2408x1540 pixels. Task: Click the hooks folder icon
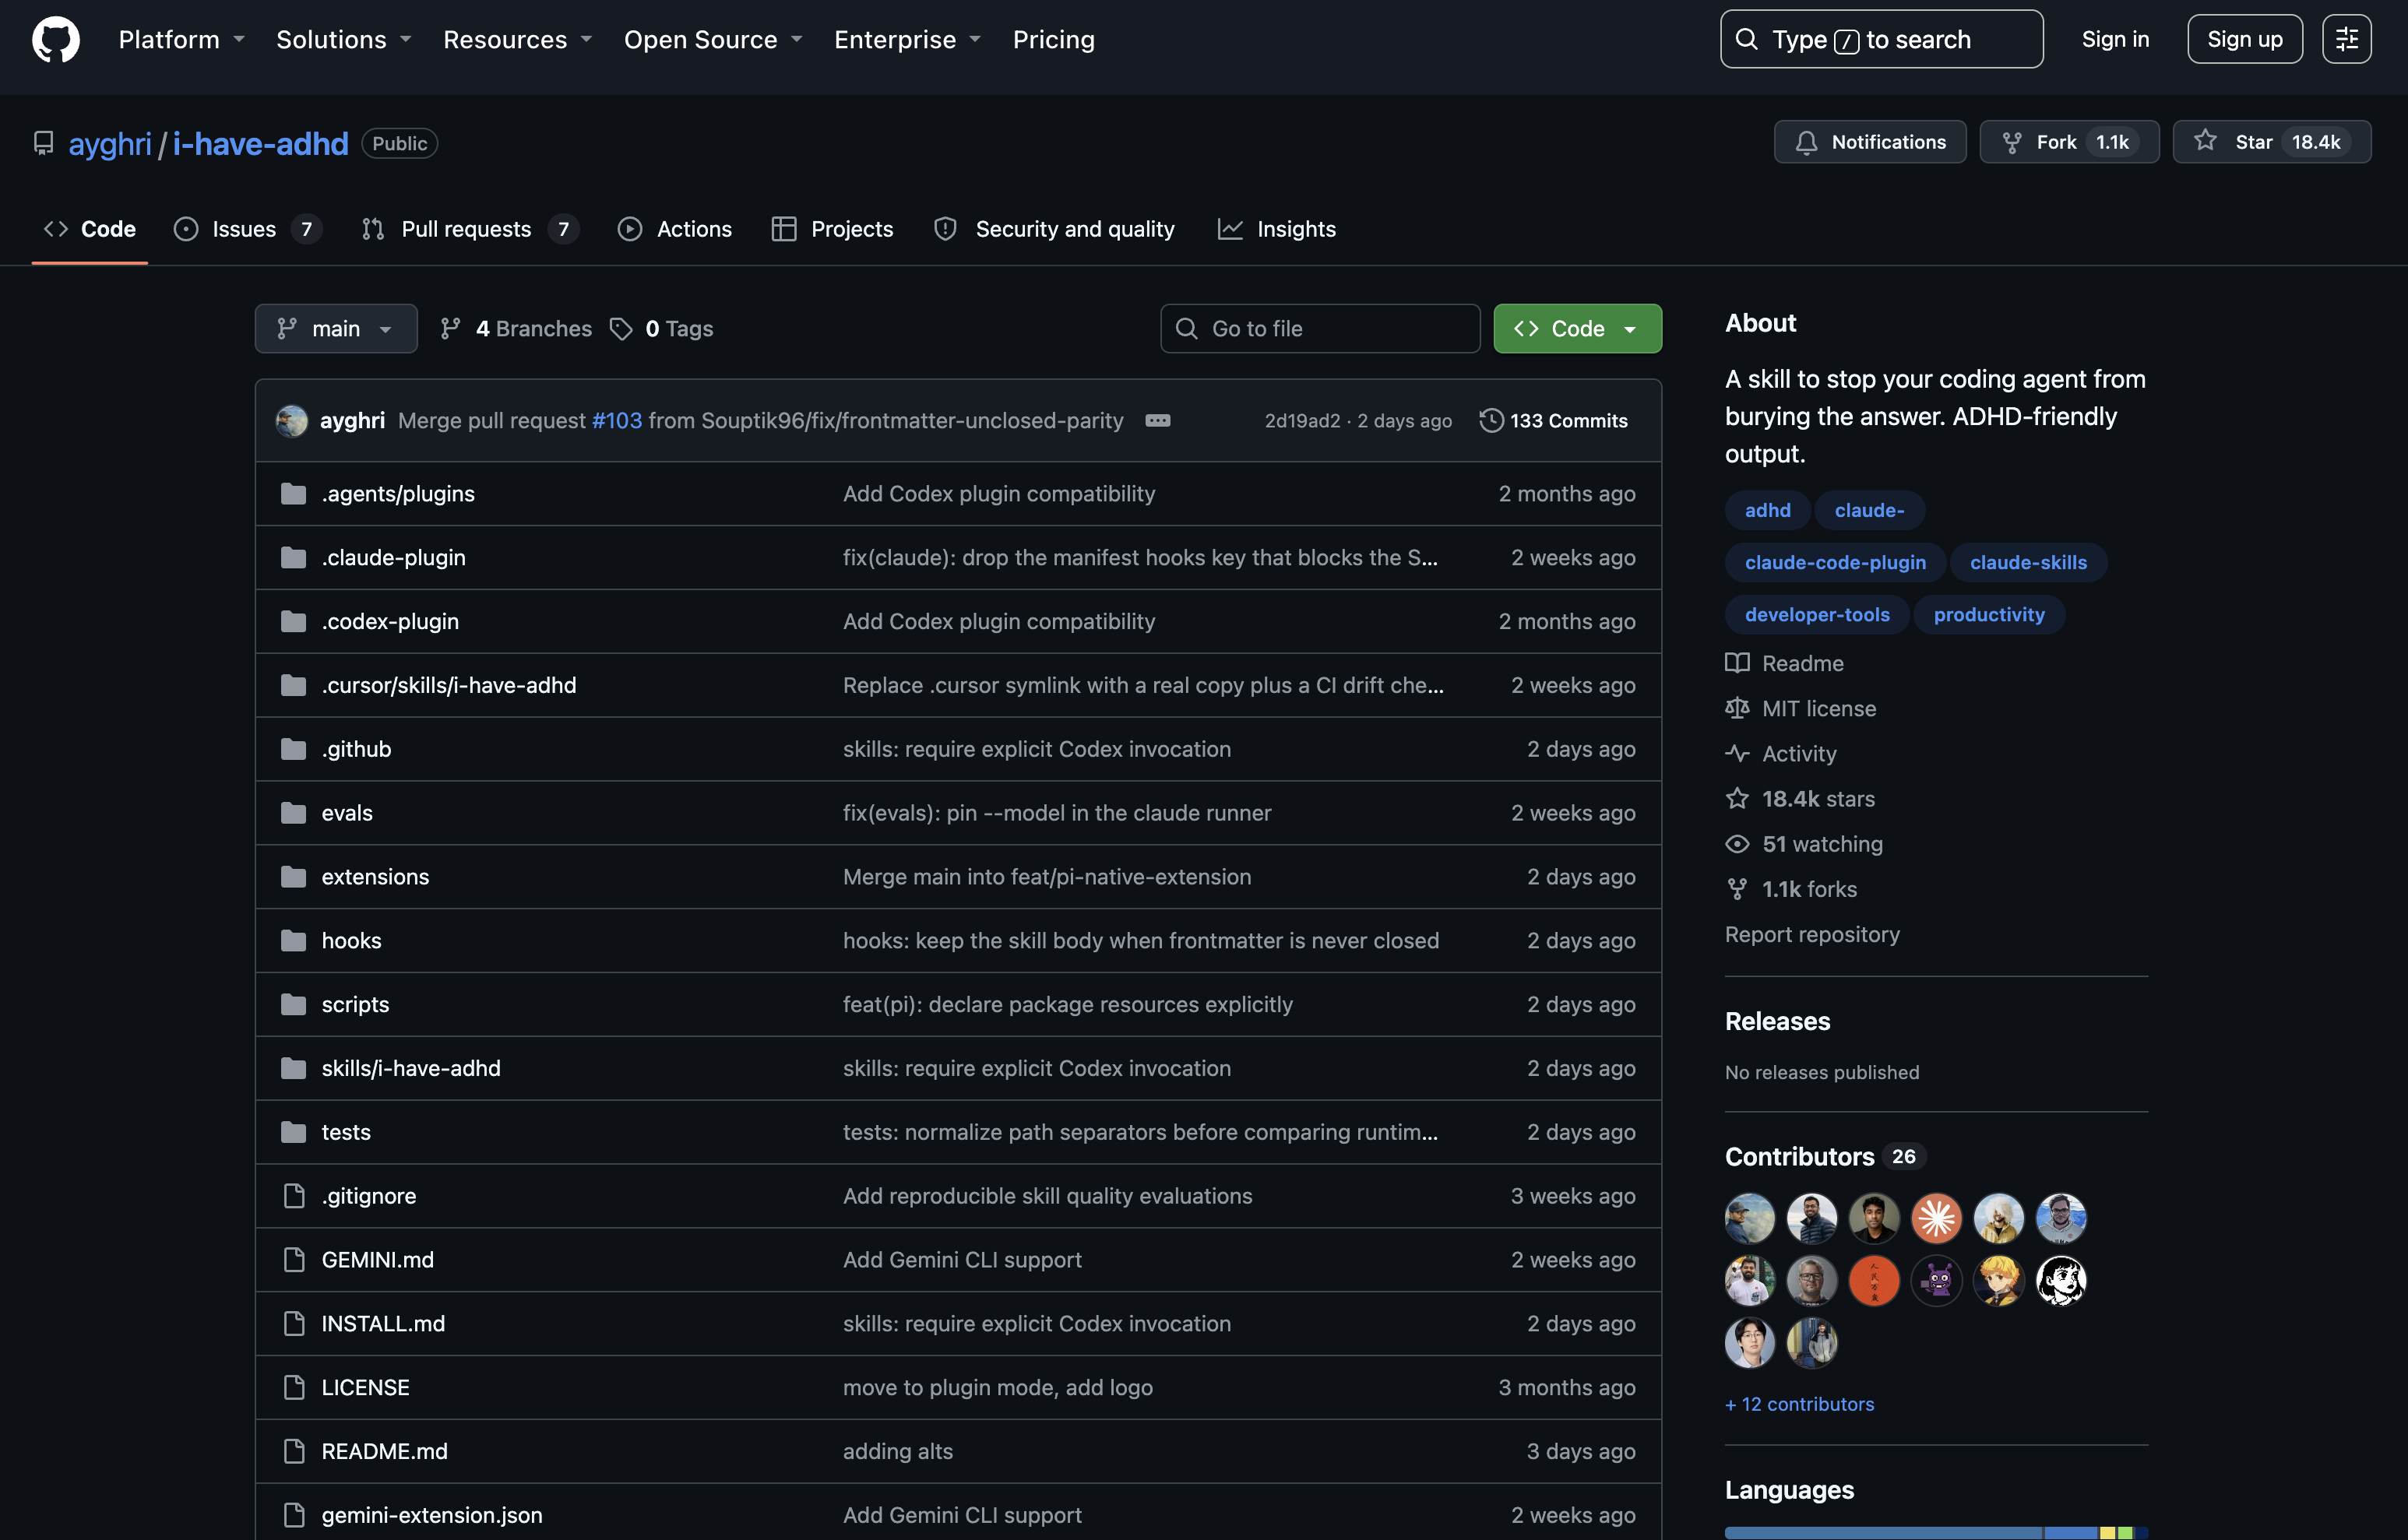[293, 941]
